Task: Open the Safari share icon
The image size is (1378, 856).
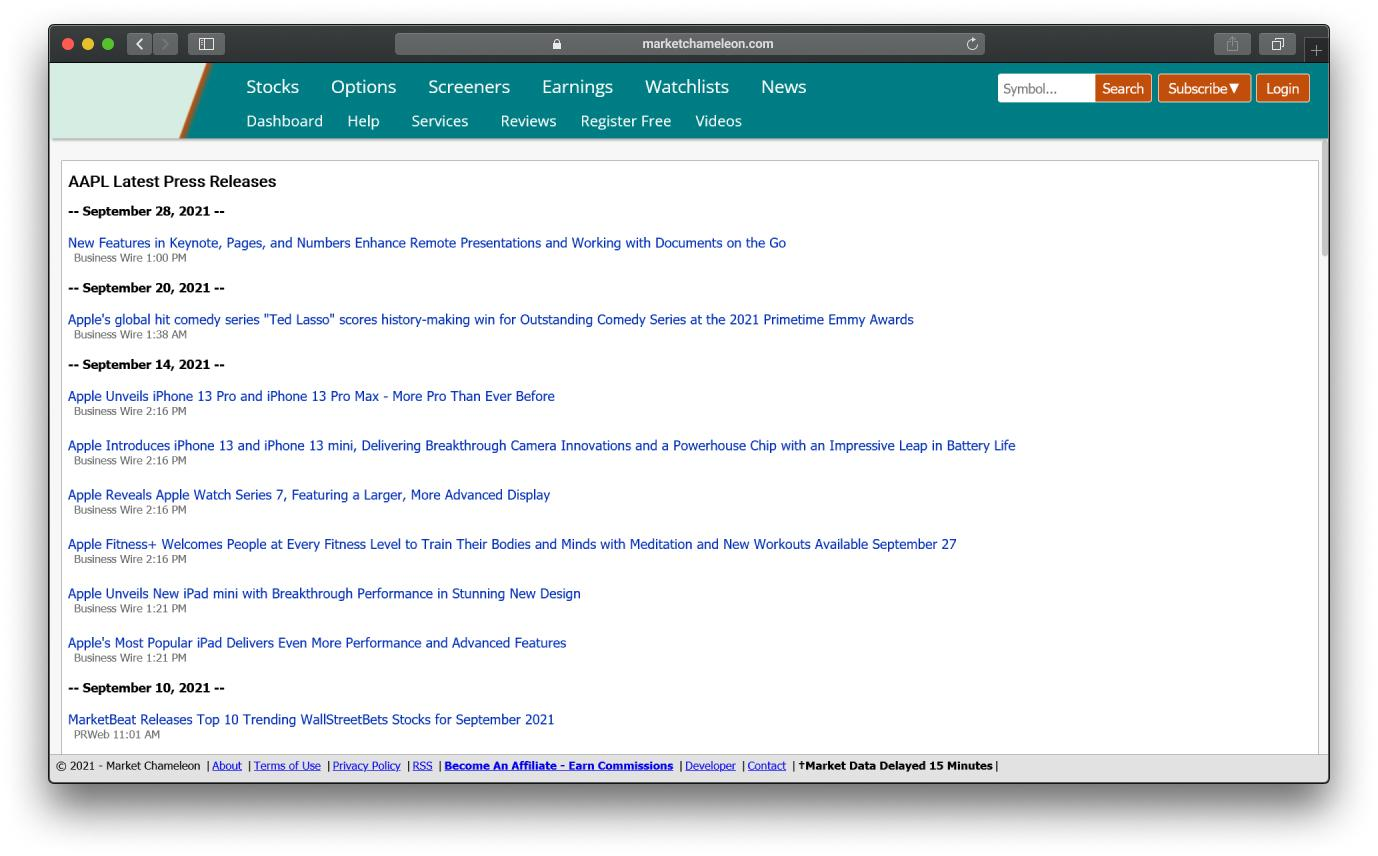Action: (x=1232, y=44)
